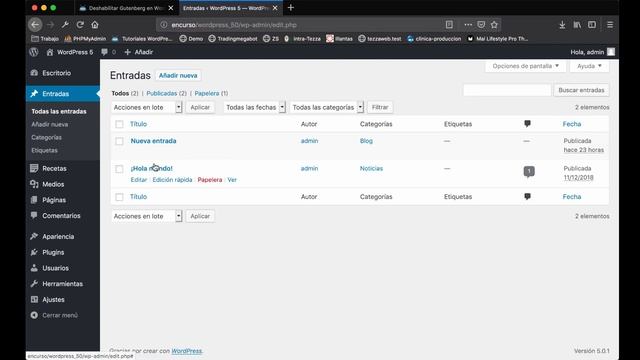Open comment count bubble for Hola mundo
Viewport: 640px width, 360px height.
coord(529,171)
